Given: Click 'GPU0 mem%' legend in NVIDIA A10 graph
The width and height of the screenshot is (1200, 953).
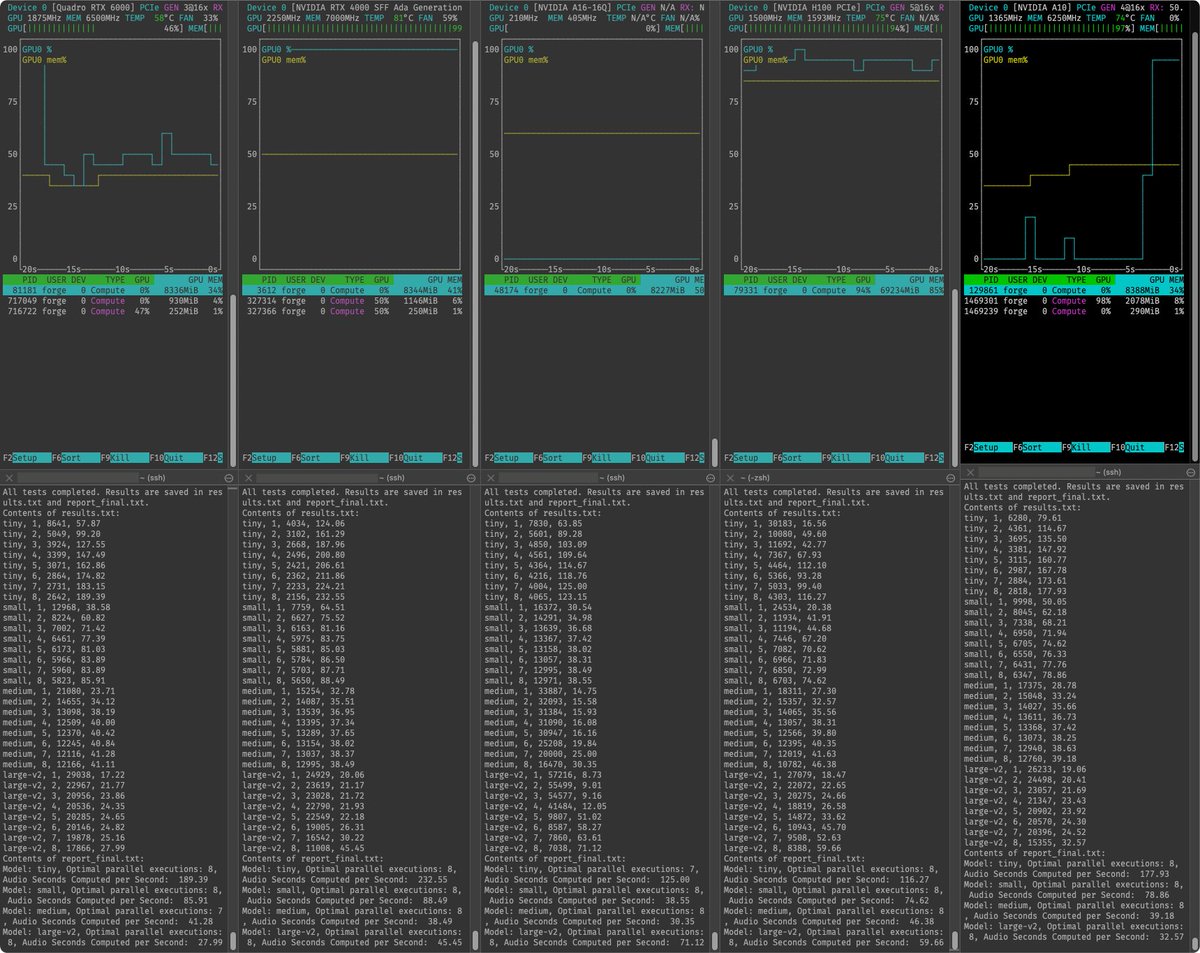Looking at the screenshot, I should click(1004, 60).
